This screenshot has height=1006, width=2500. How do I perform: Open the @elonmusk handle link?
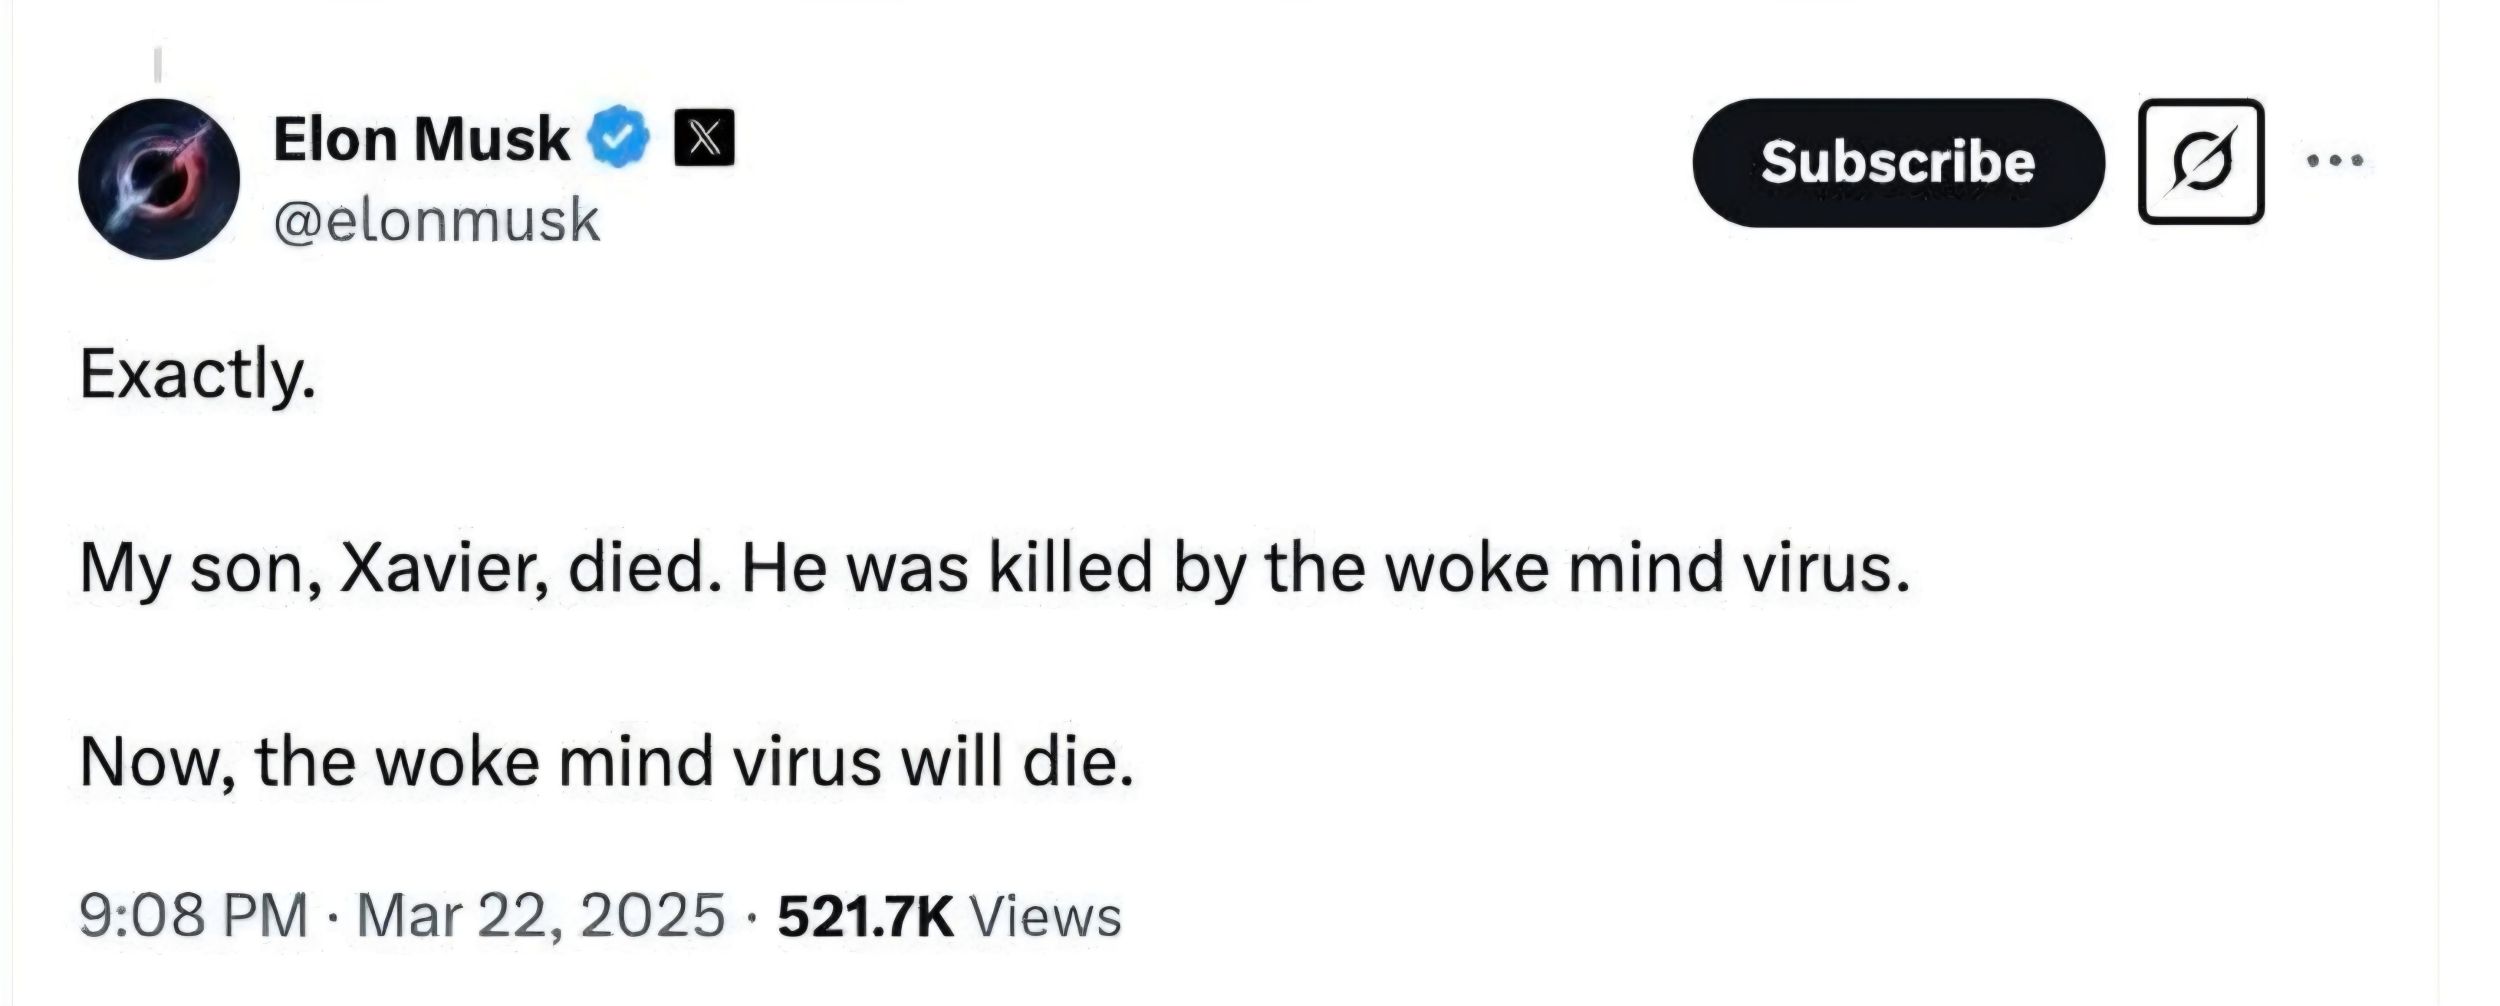(436, 221)
